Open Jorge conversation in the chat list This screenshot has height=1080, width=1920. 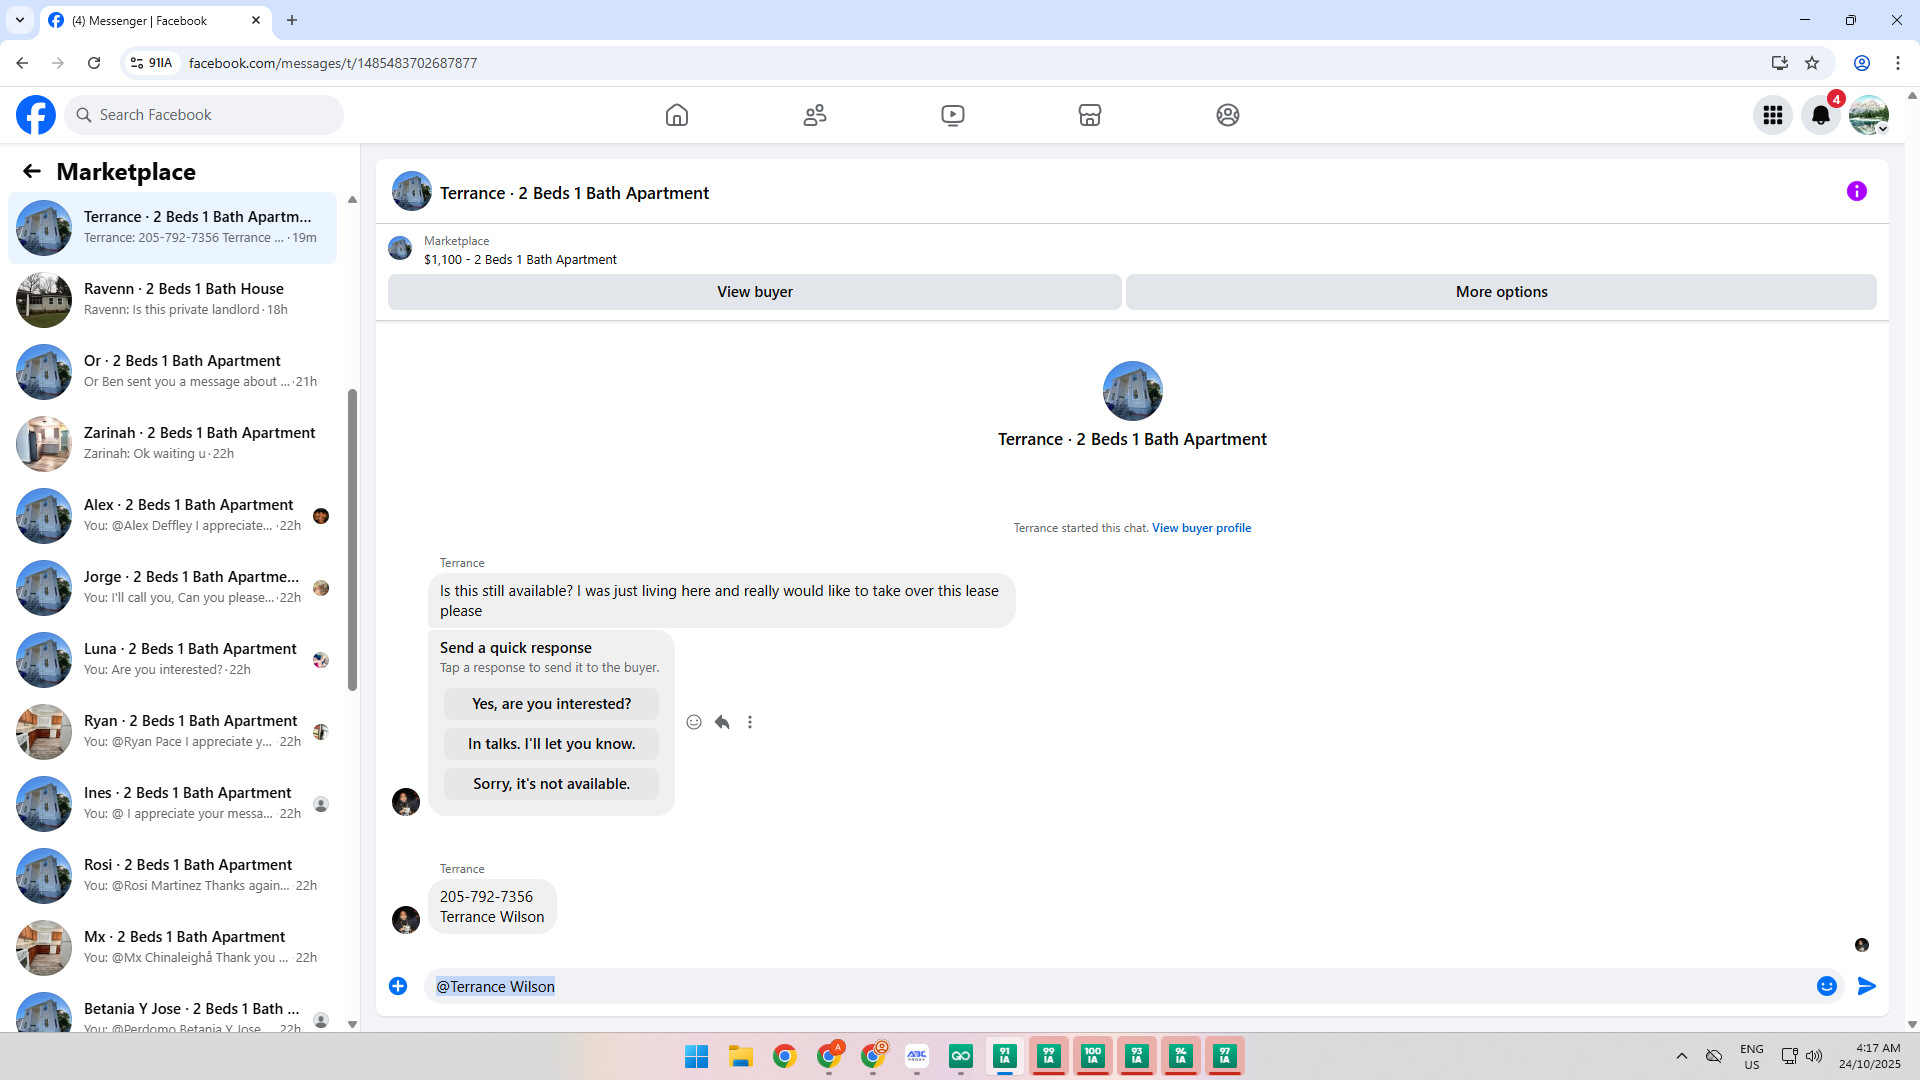pyautogui.click(x=172, y=588)
